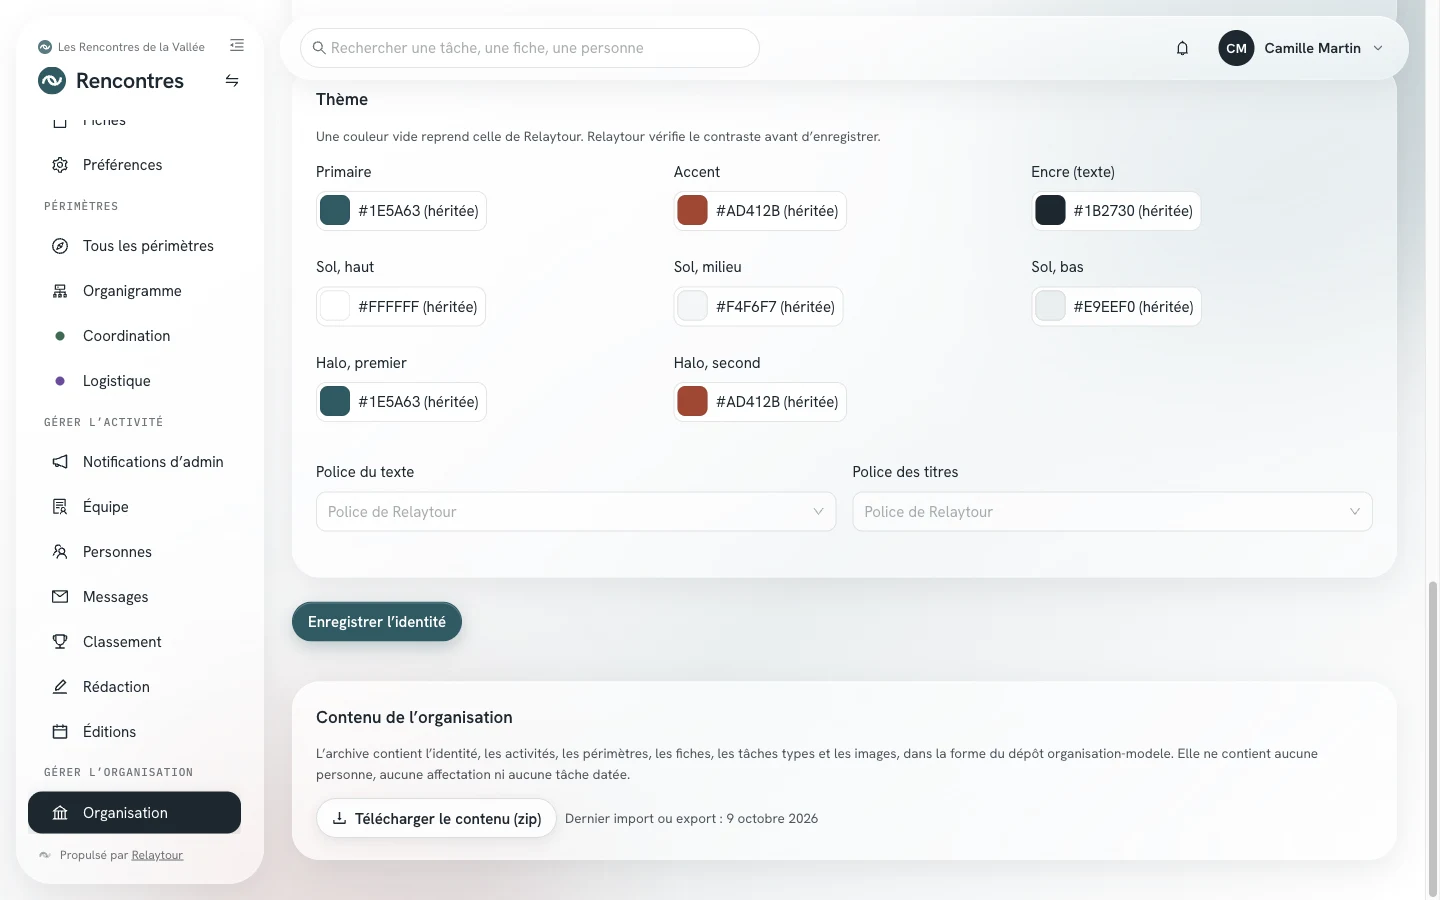The height and width of the screenshot is (900, 1440).
Task: Click the Rencontres logo icon
Action: 52,81
